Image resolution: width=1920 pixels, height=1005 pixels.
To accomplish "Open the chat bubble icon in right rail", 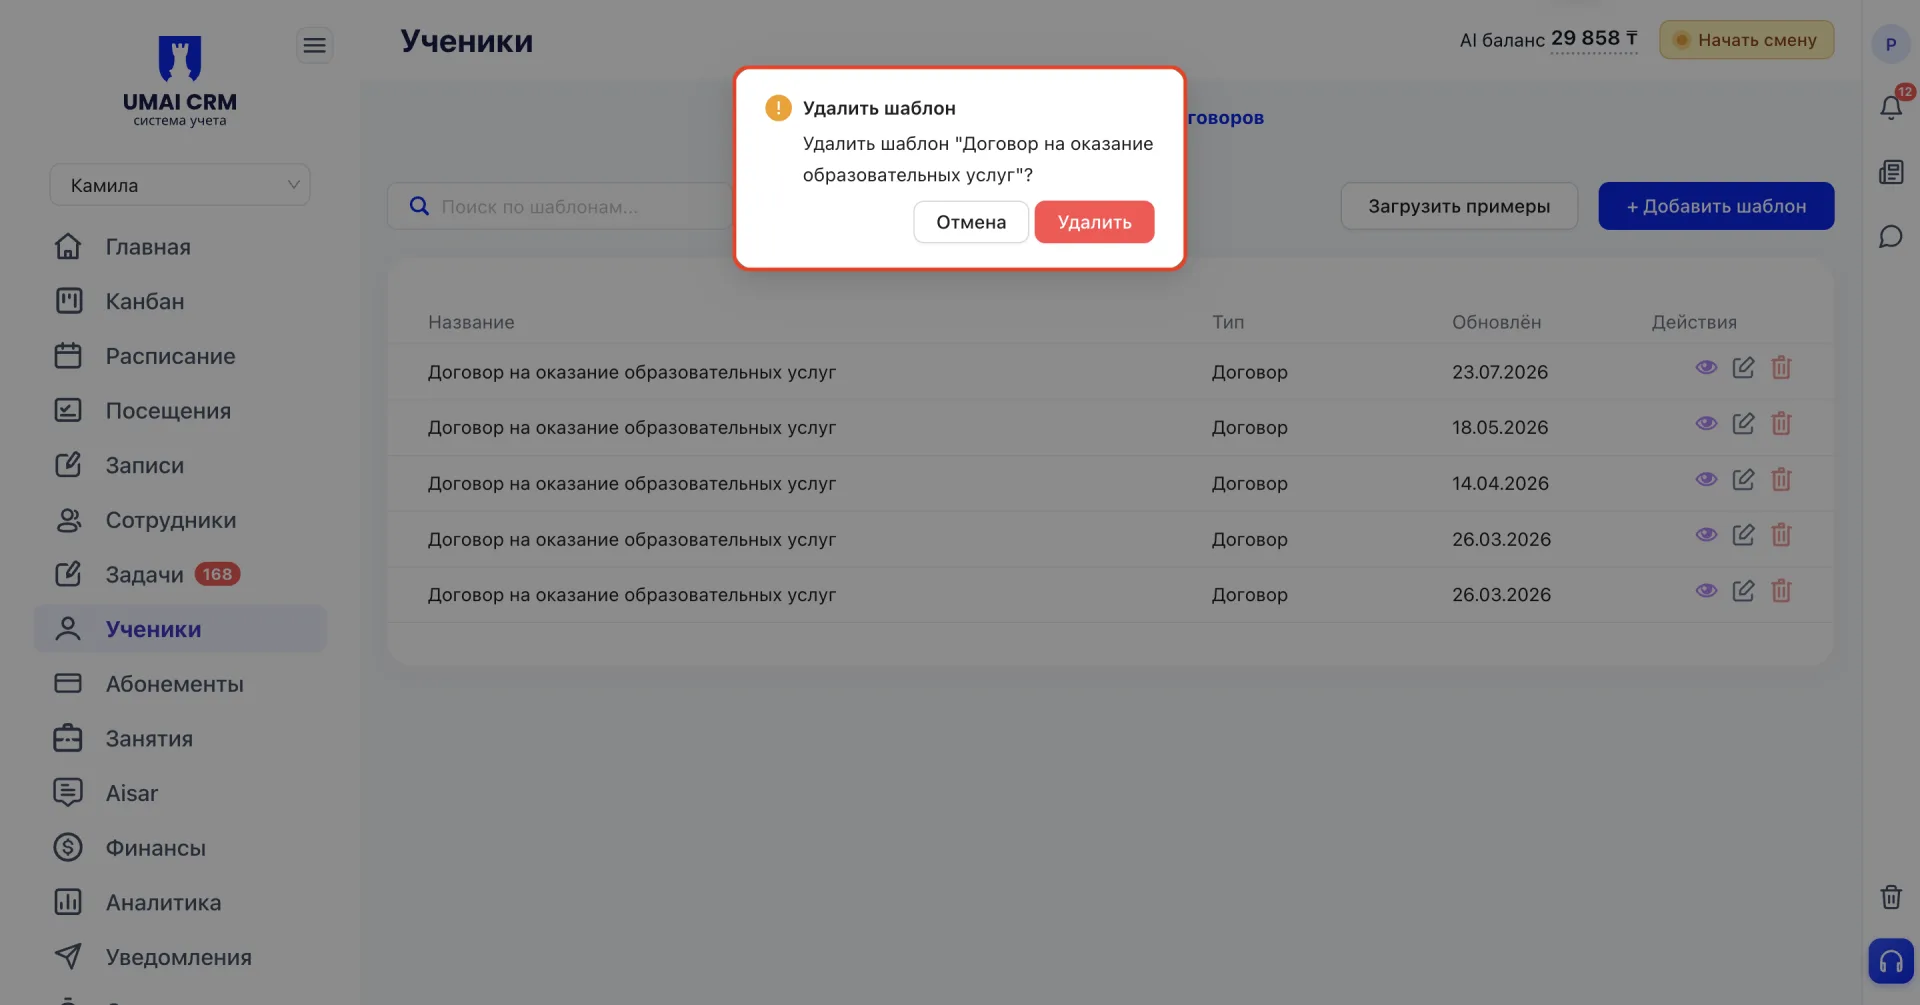I will [1891, 237].
